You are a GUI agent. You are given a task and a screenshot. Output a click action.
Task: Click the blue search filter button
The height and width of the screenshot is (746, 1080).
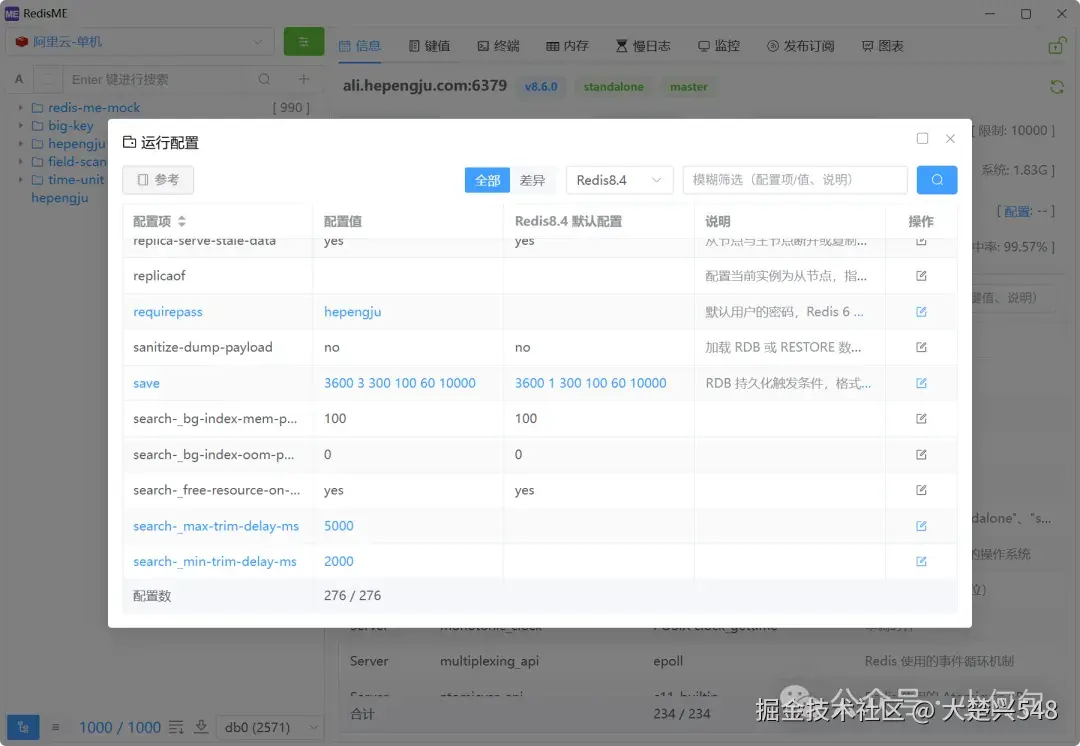(x=937, y=180)
